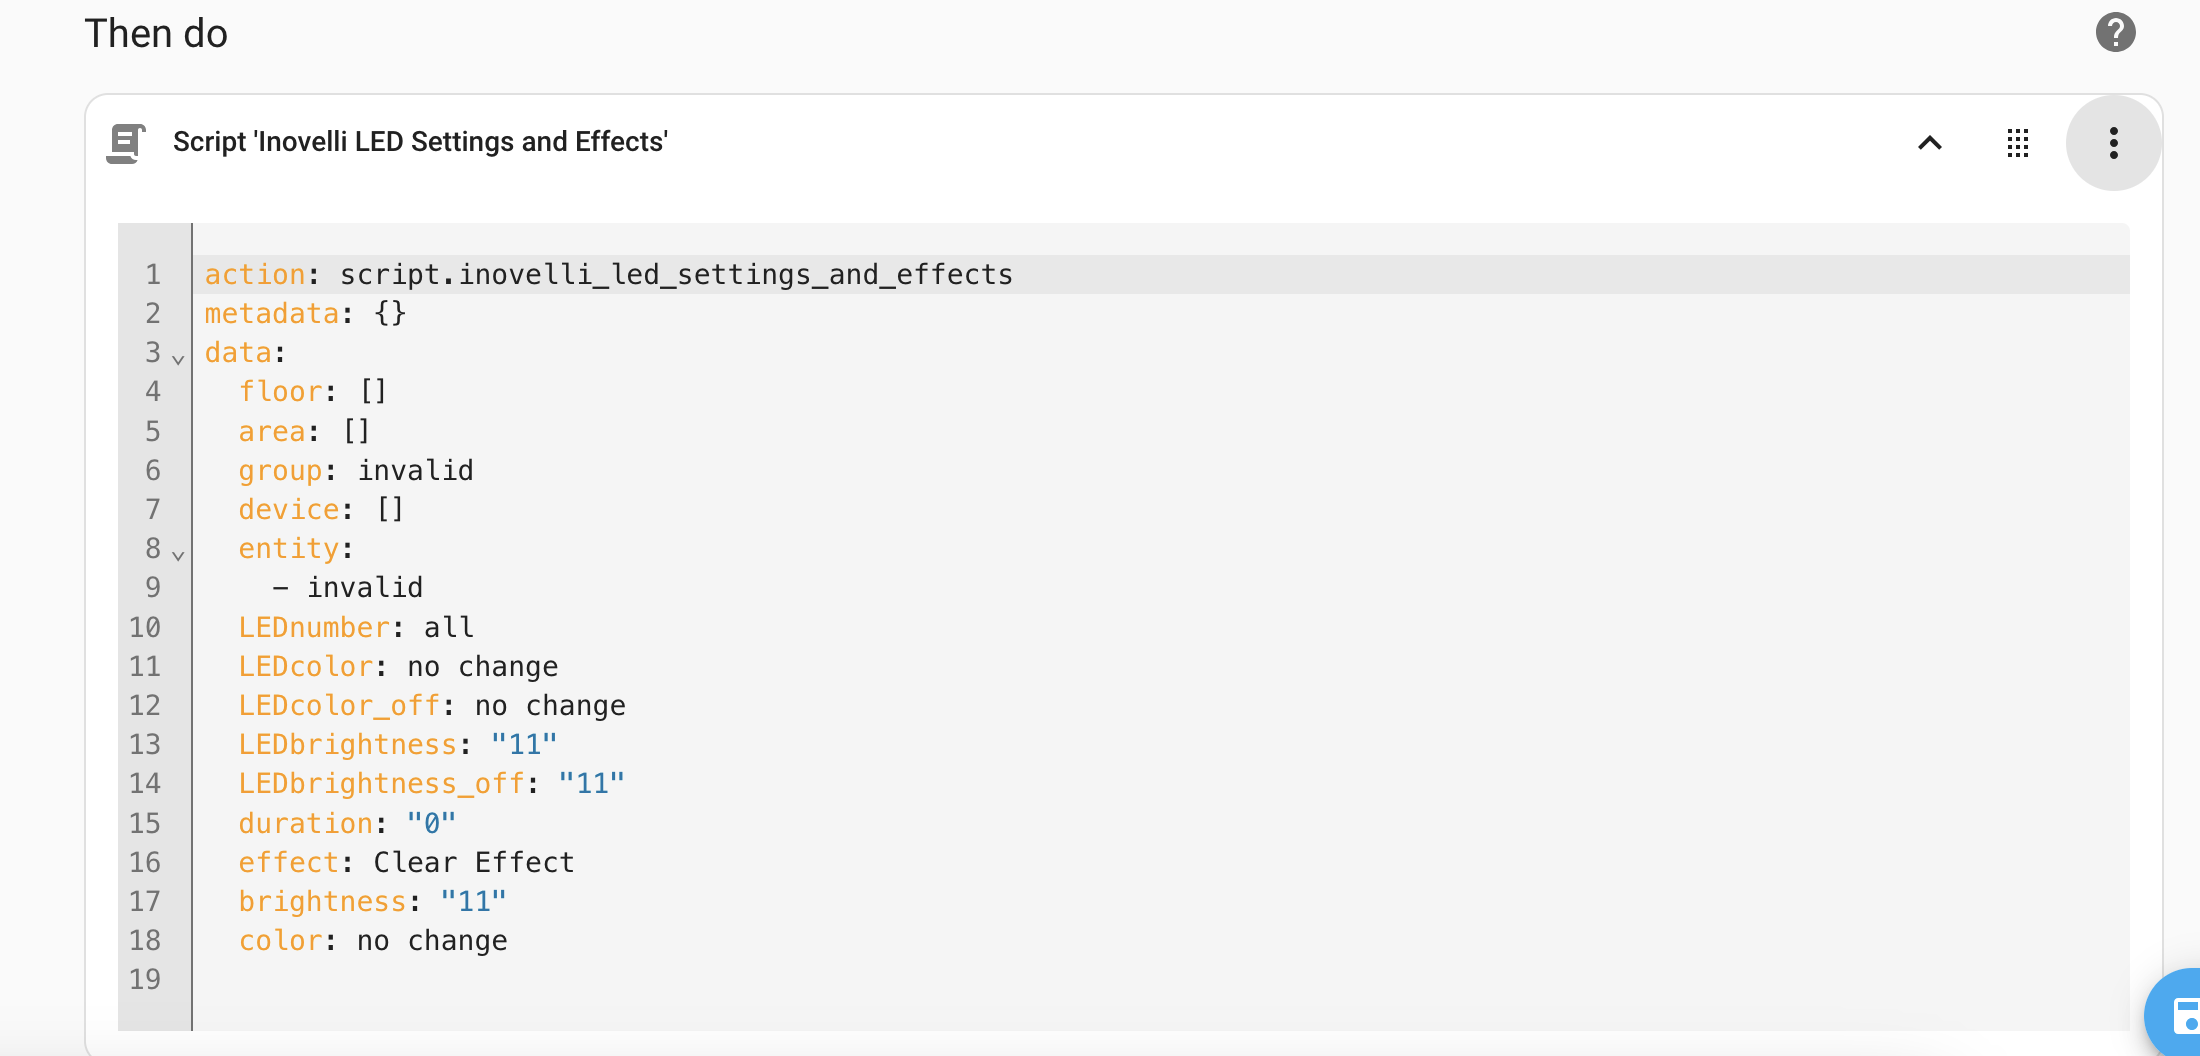Collapse the script action card with the chevron
Viewport: 2200px width, 1056px height.
(x=1930, y=143)
